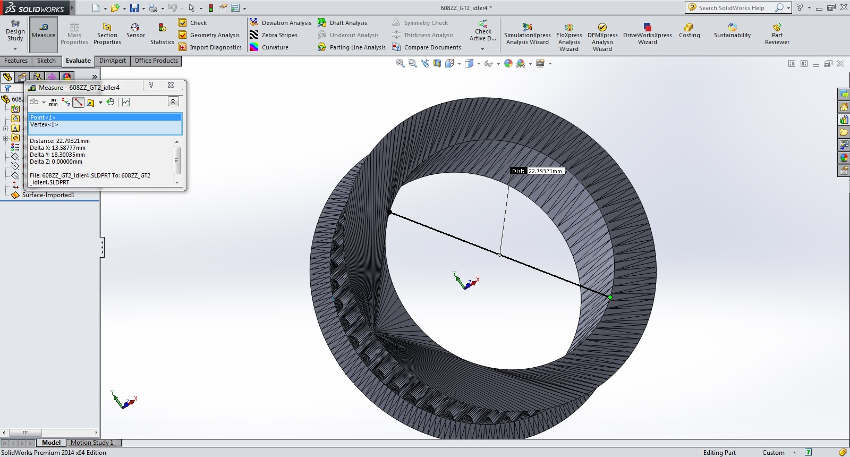Select Vertex<1> in Measure selection list
The height and width of the screenshot is (457, 850).
pyautogui.click(x=105, y=125)
